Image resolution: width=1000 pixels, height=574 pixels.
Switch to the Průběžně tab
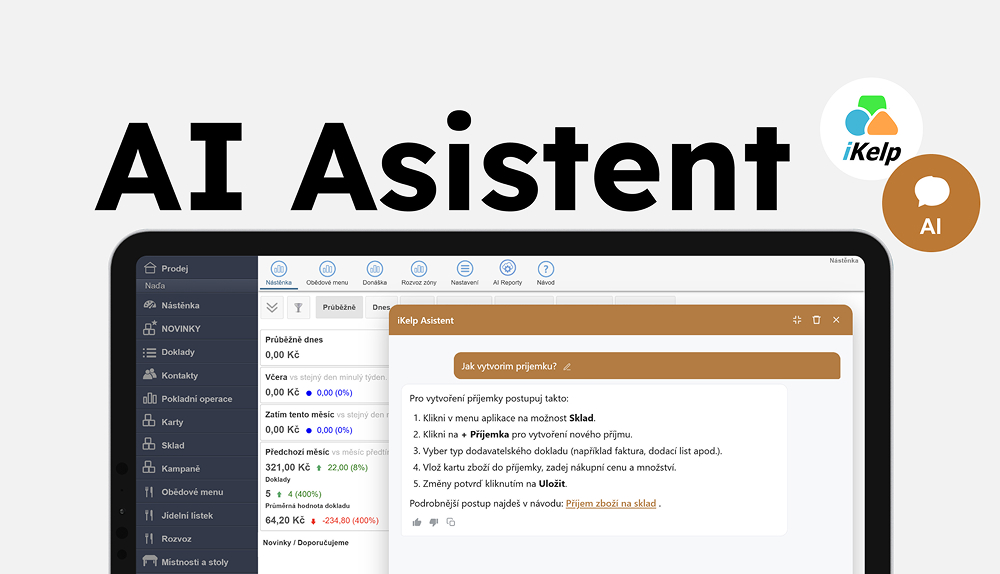coord(339,307)
